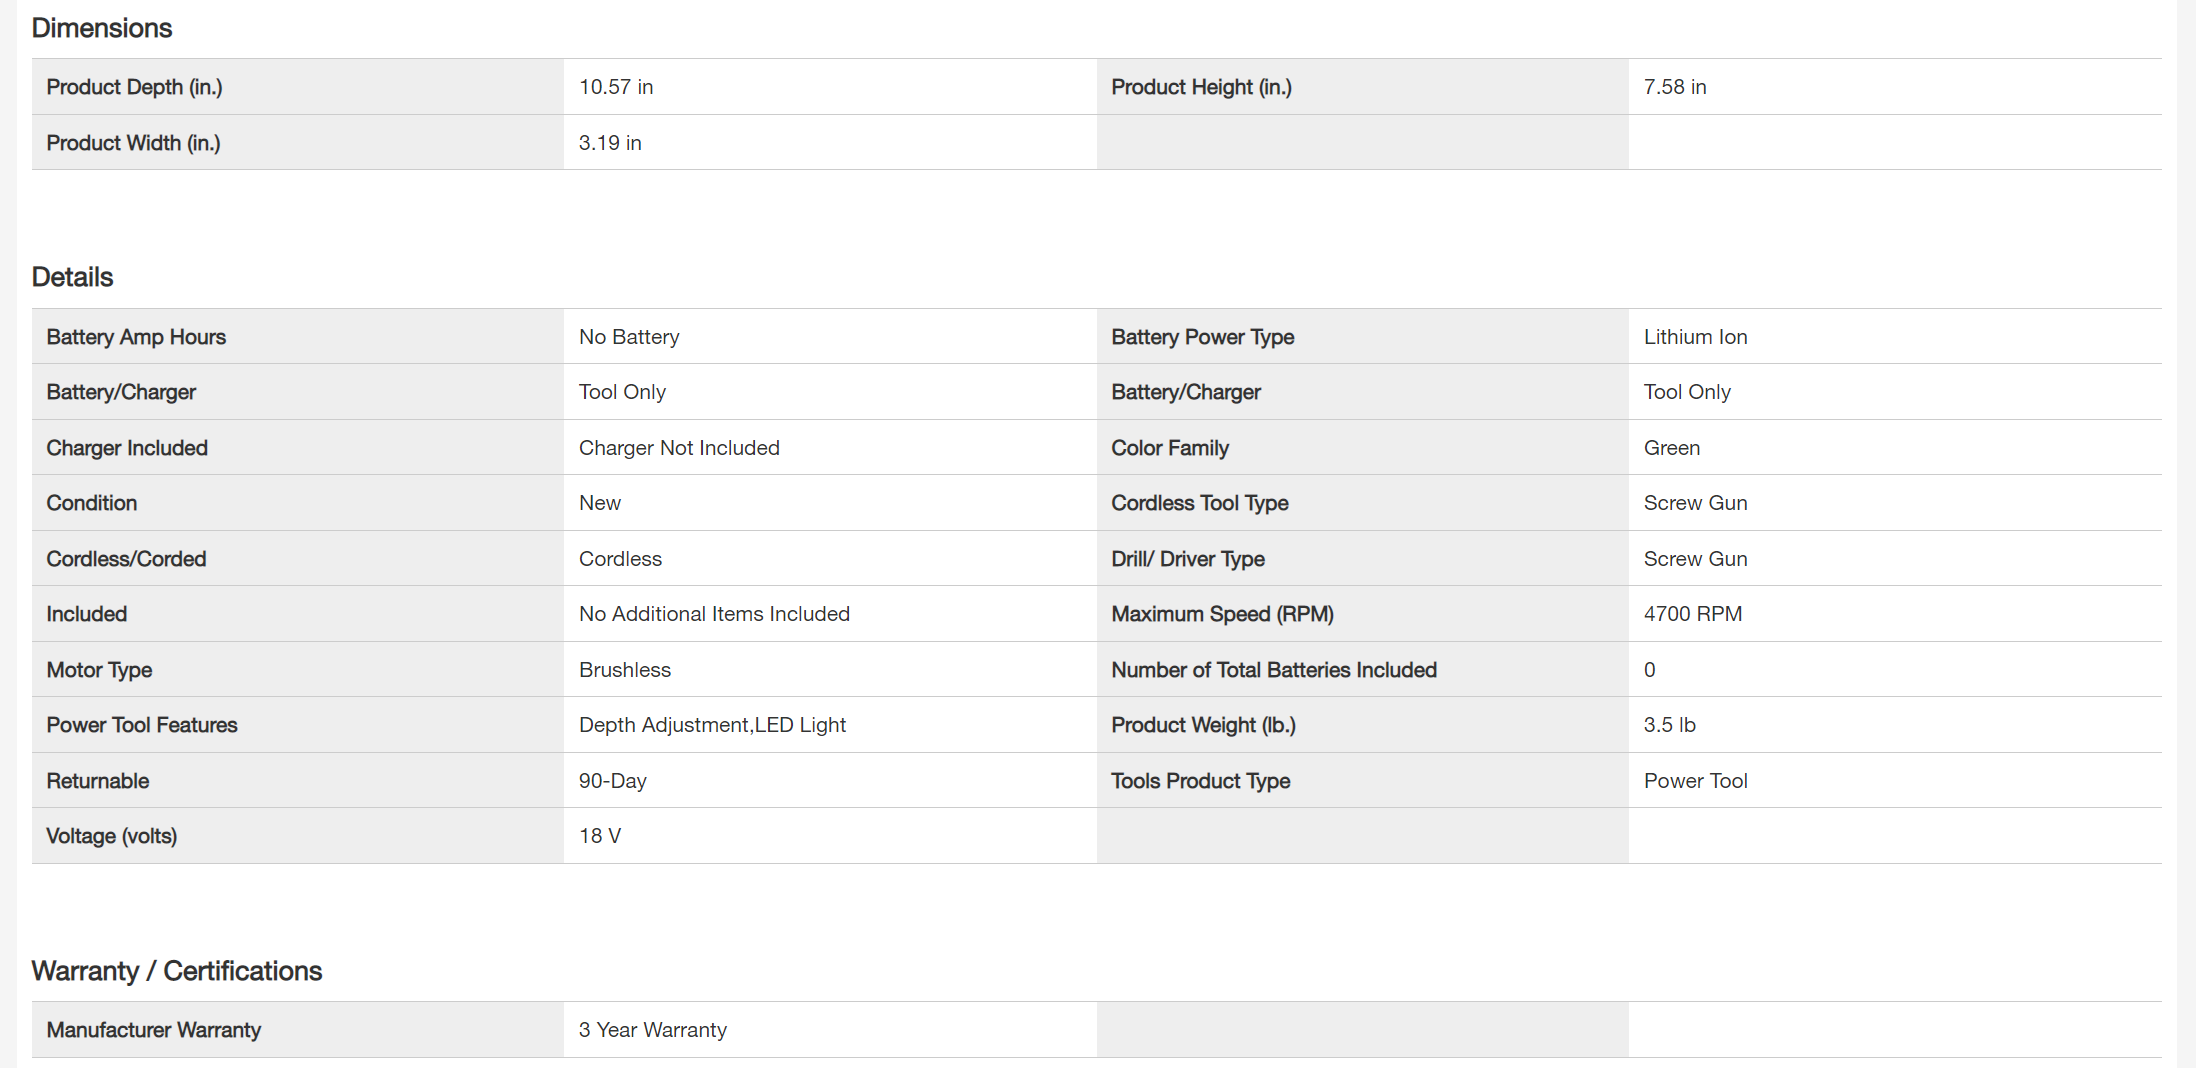The width and height of the screenshot is (2196, 1068).
Task: Click the Warranty / Certifications heading
Action: (177, 971)
